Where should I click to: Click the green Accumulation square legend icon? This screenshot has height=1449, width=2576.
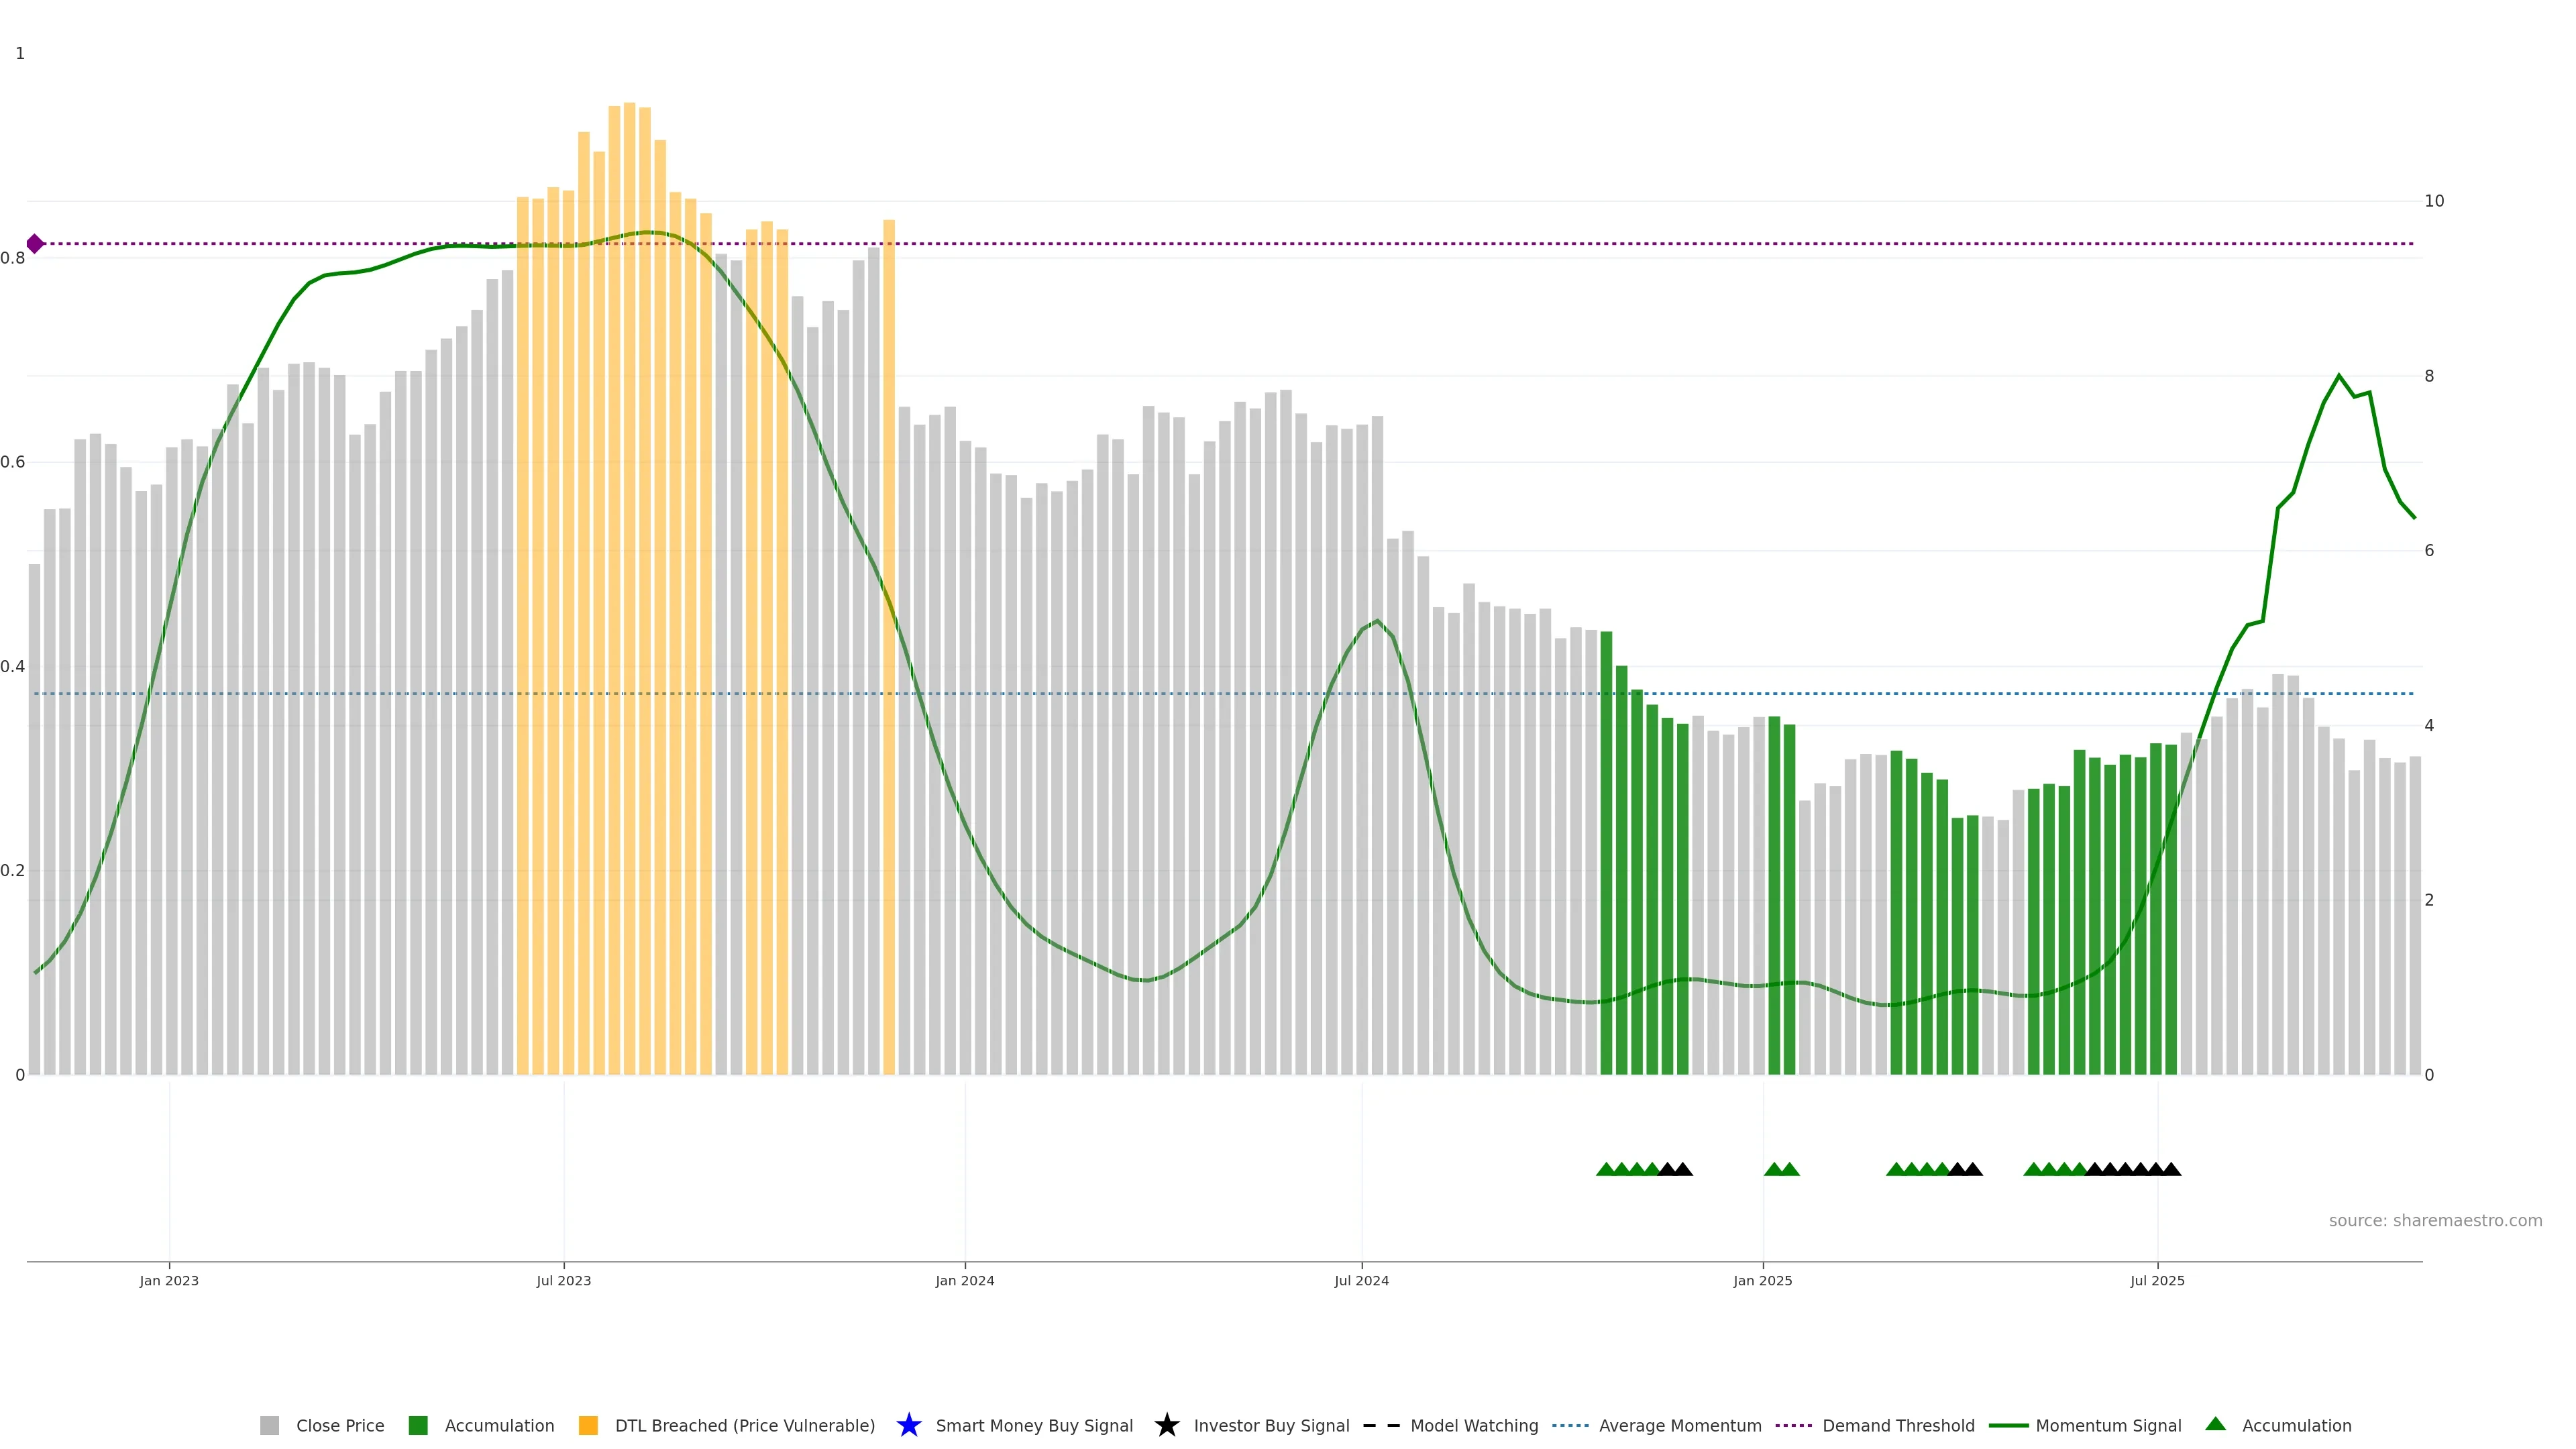point(418,1425)
